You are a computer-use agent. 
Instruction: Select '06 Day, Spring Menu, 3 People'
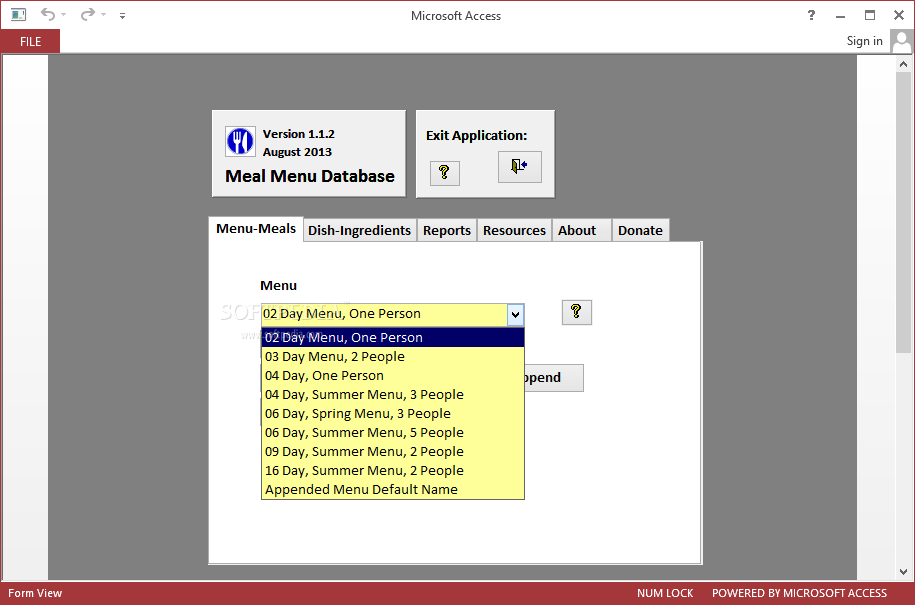coord(393,413)
